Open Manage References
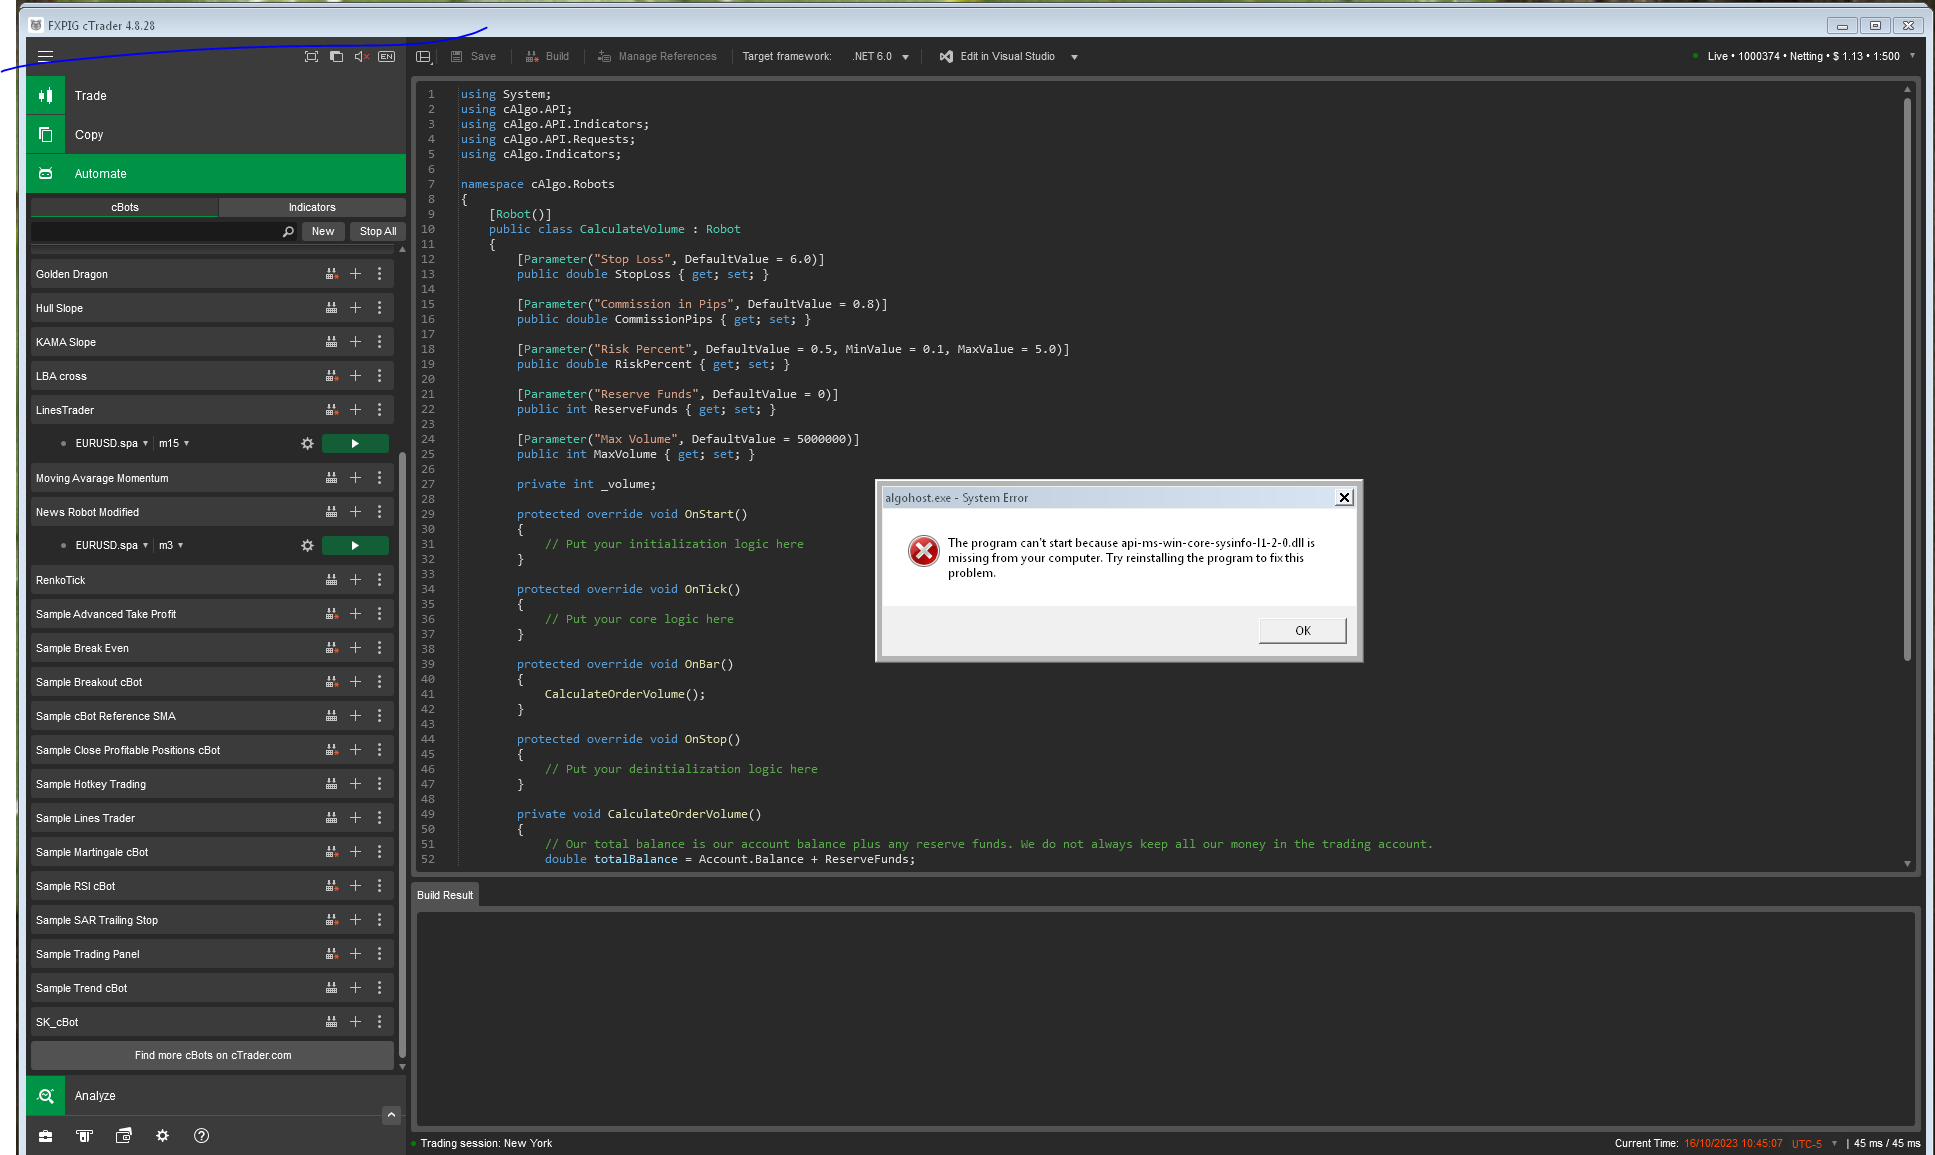1935x1155 pixels. click(657, 57)
